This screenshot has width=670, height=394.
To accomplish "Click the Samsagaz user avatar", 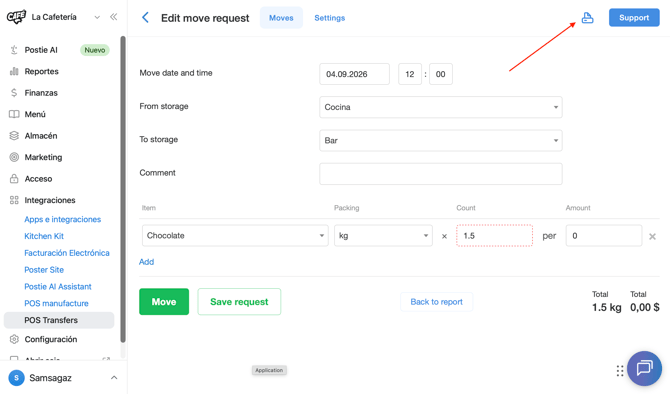I will click(16, 378).
